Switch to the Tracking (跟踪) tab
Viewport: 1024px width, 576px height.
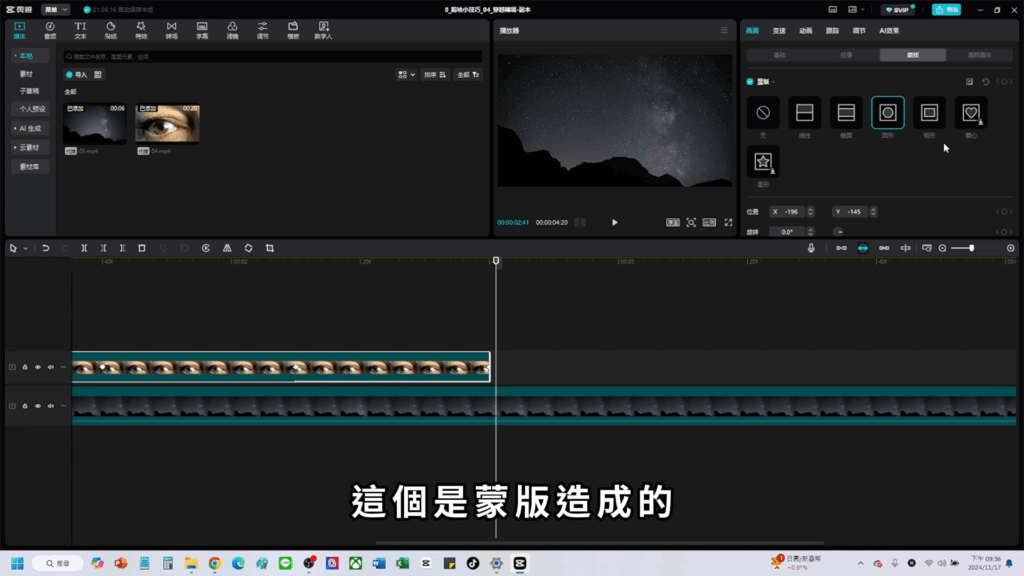click(832, 31)
